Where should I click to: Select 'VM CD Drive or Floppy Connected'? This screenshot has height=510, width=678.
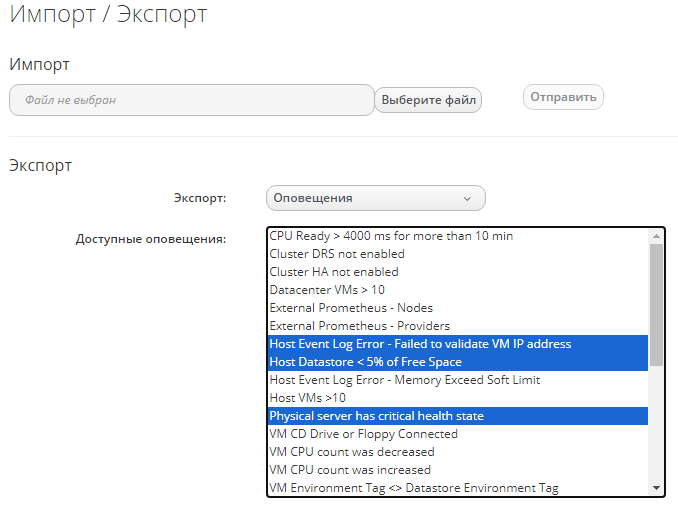click(x=363, y=434)
